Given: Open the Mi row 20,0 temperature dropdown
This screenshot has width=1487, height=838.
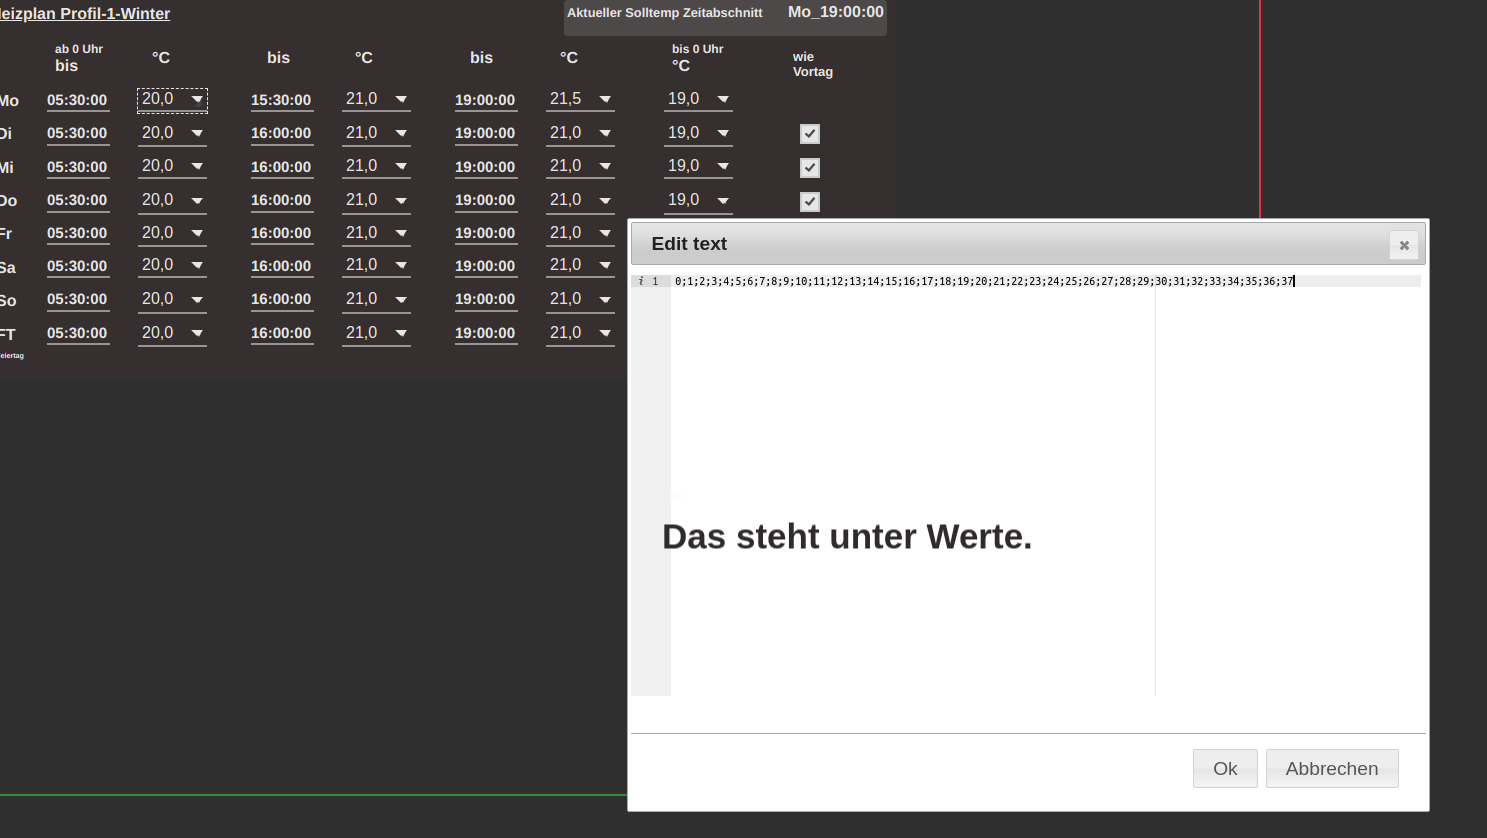Looking at the screenshot, I should (x=172, y=167).
